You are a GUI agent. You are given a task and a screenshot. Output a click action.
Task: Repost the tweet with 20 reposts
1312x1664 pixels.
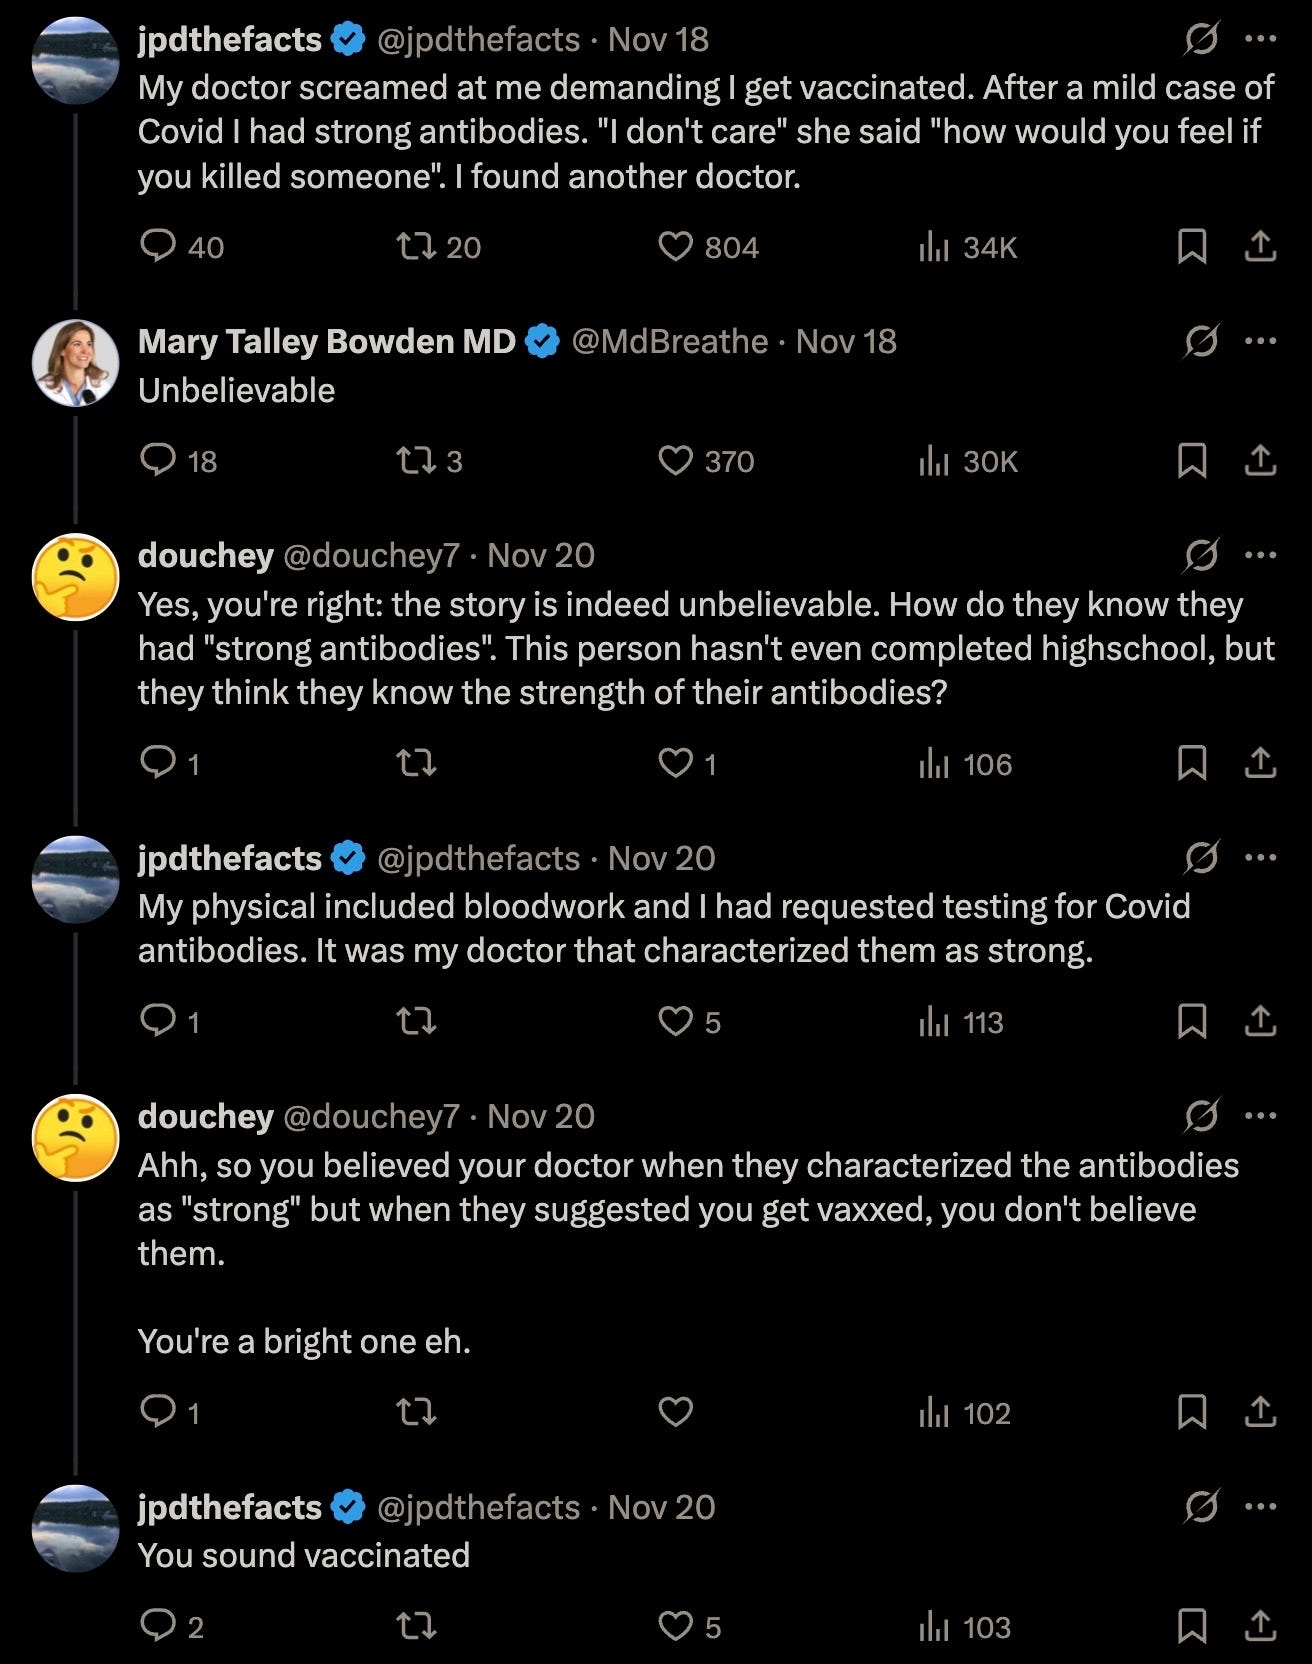tap(416, 246)
